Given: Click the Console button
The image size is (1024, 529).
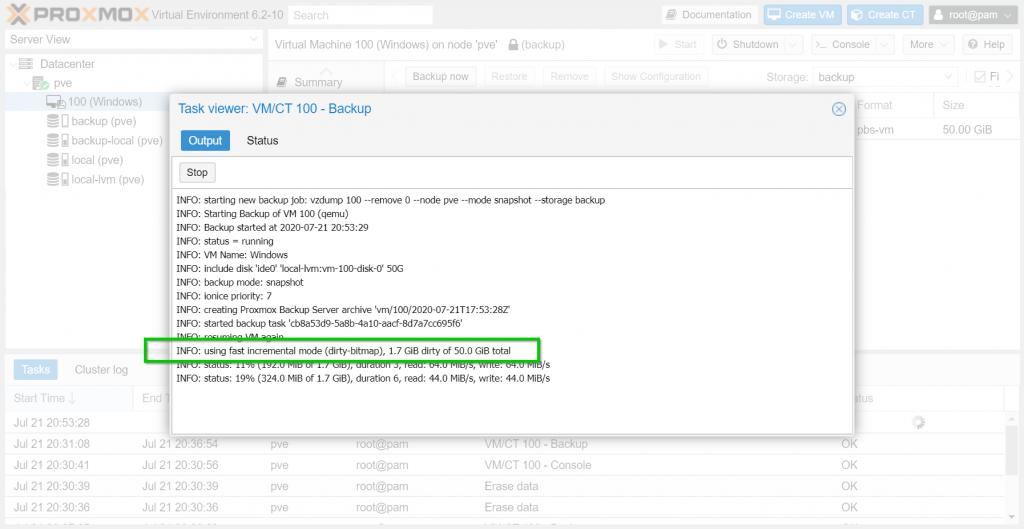Looking at the screenshot, I should (842, 44).
